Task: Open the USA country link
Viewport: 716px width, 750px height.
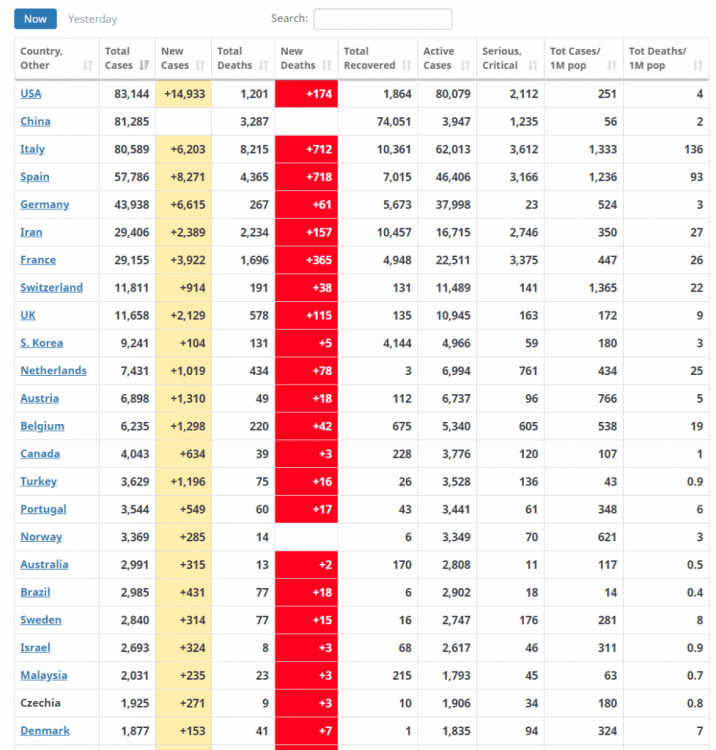Action: pos(31,94)
